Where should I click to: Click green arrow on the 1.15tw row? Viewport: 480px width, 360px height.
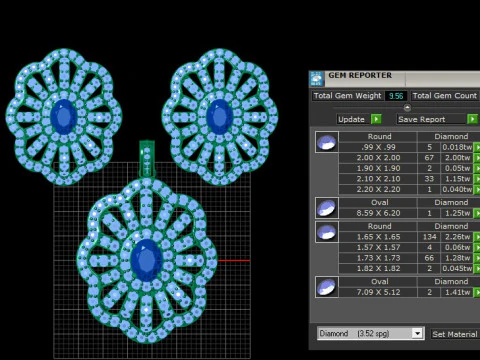tap(477, 179)
